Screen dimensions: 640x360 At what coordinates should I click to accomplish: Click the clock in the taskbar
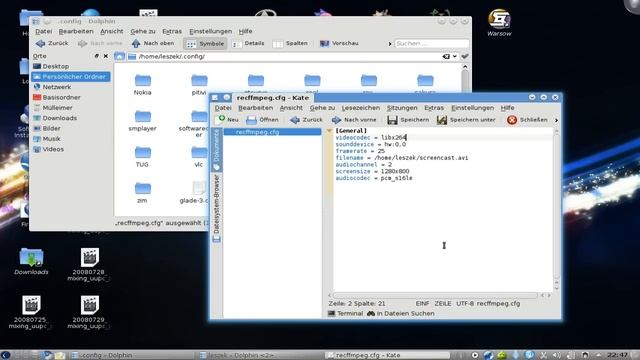click(617, 355)
